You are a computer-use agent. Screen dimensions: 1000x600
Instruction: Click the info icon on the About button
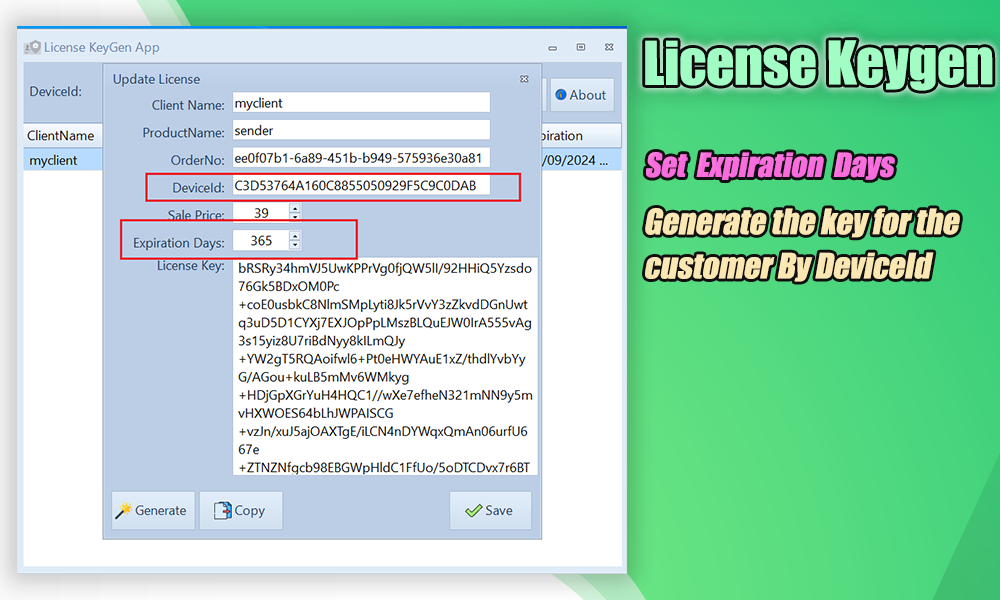[563, 95]
